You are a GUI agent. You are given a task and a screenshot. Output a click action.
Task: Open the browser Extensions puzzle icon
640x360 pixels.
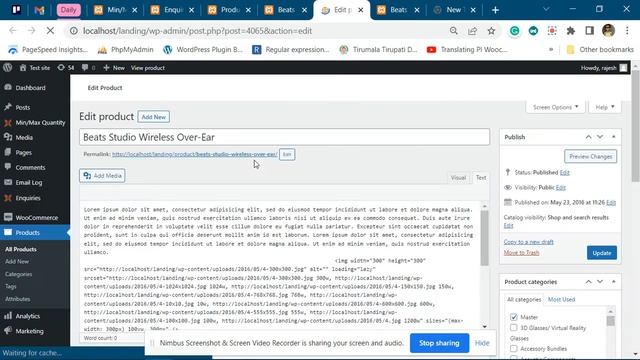click(571, 31)
